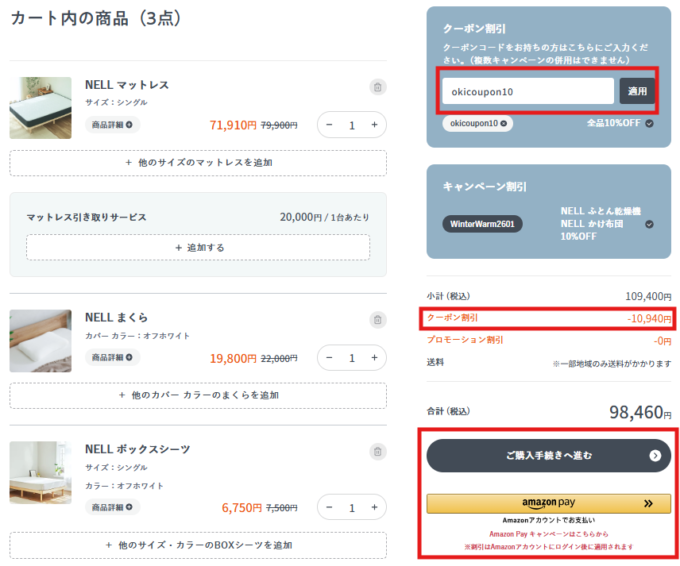This screenshot has height=566, width=680.
Task: Expand 商品詳細 for NELL まくら
Action: (x=112, y=357)
